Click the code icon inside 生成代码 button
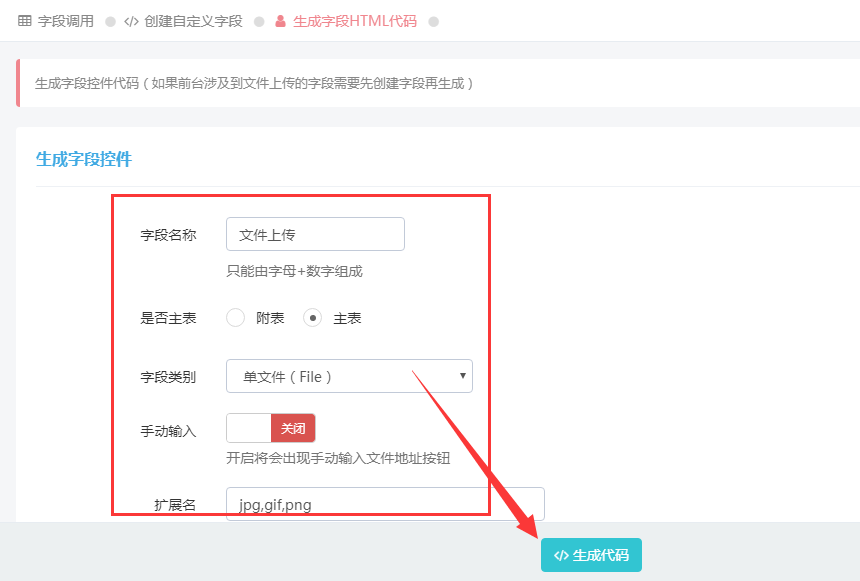This screenshot has width=860, height=581. [x=561, y=555]
